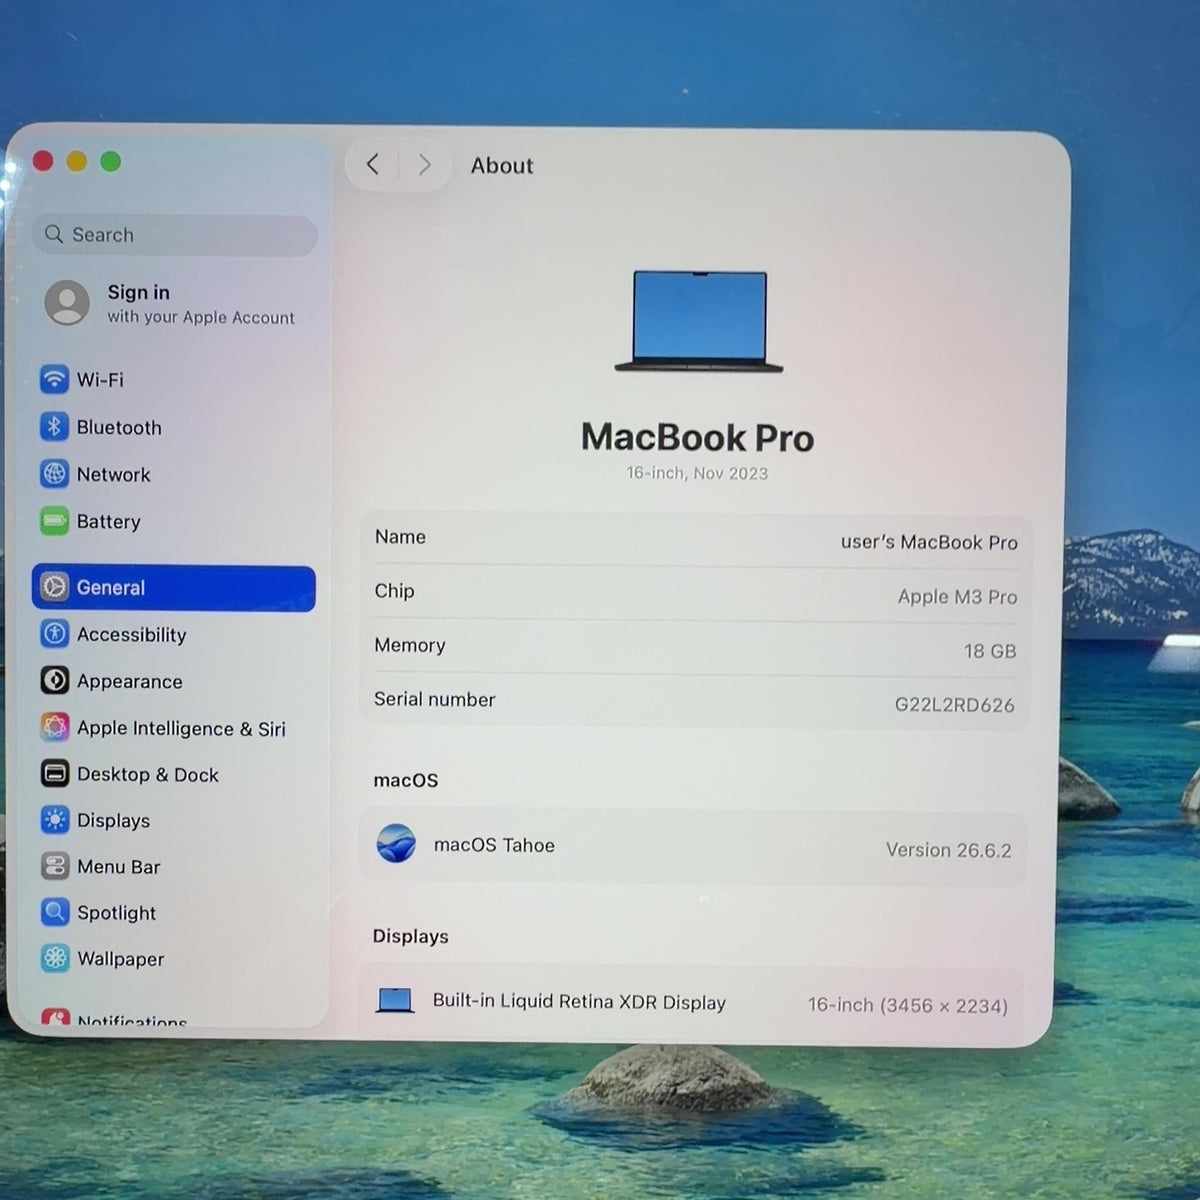
Task: Click the Menu Bar icon in sidebar
Action: 54,866
